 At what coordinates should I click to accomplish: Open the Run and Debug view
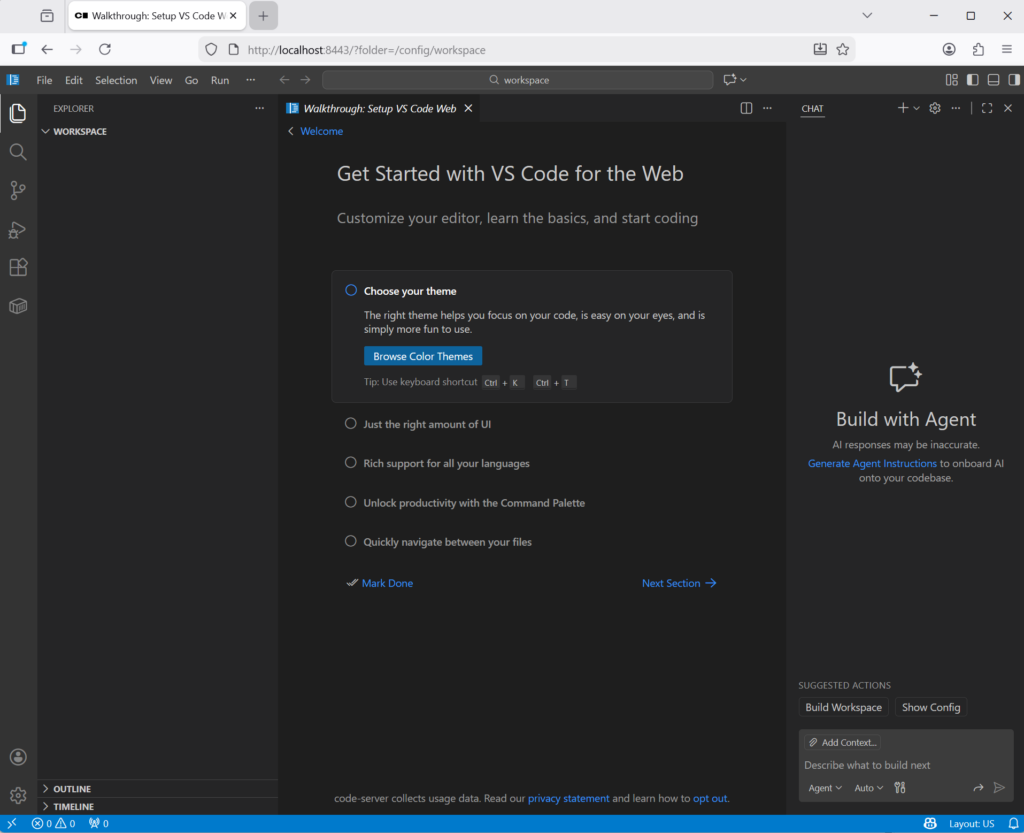point(18,229)
